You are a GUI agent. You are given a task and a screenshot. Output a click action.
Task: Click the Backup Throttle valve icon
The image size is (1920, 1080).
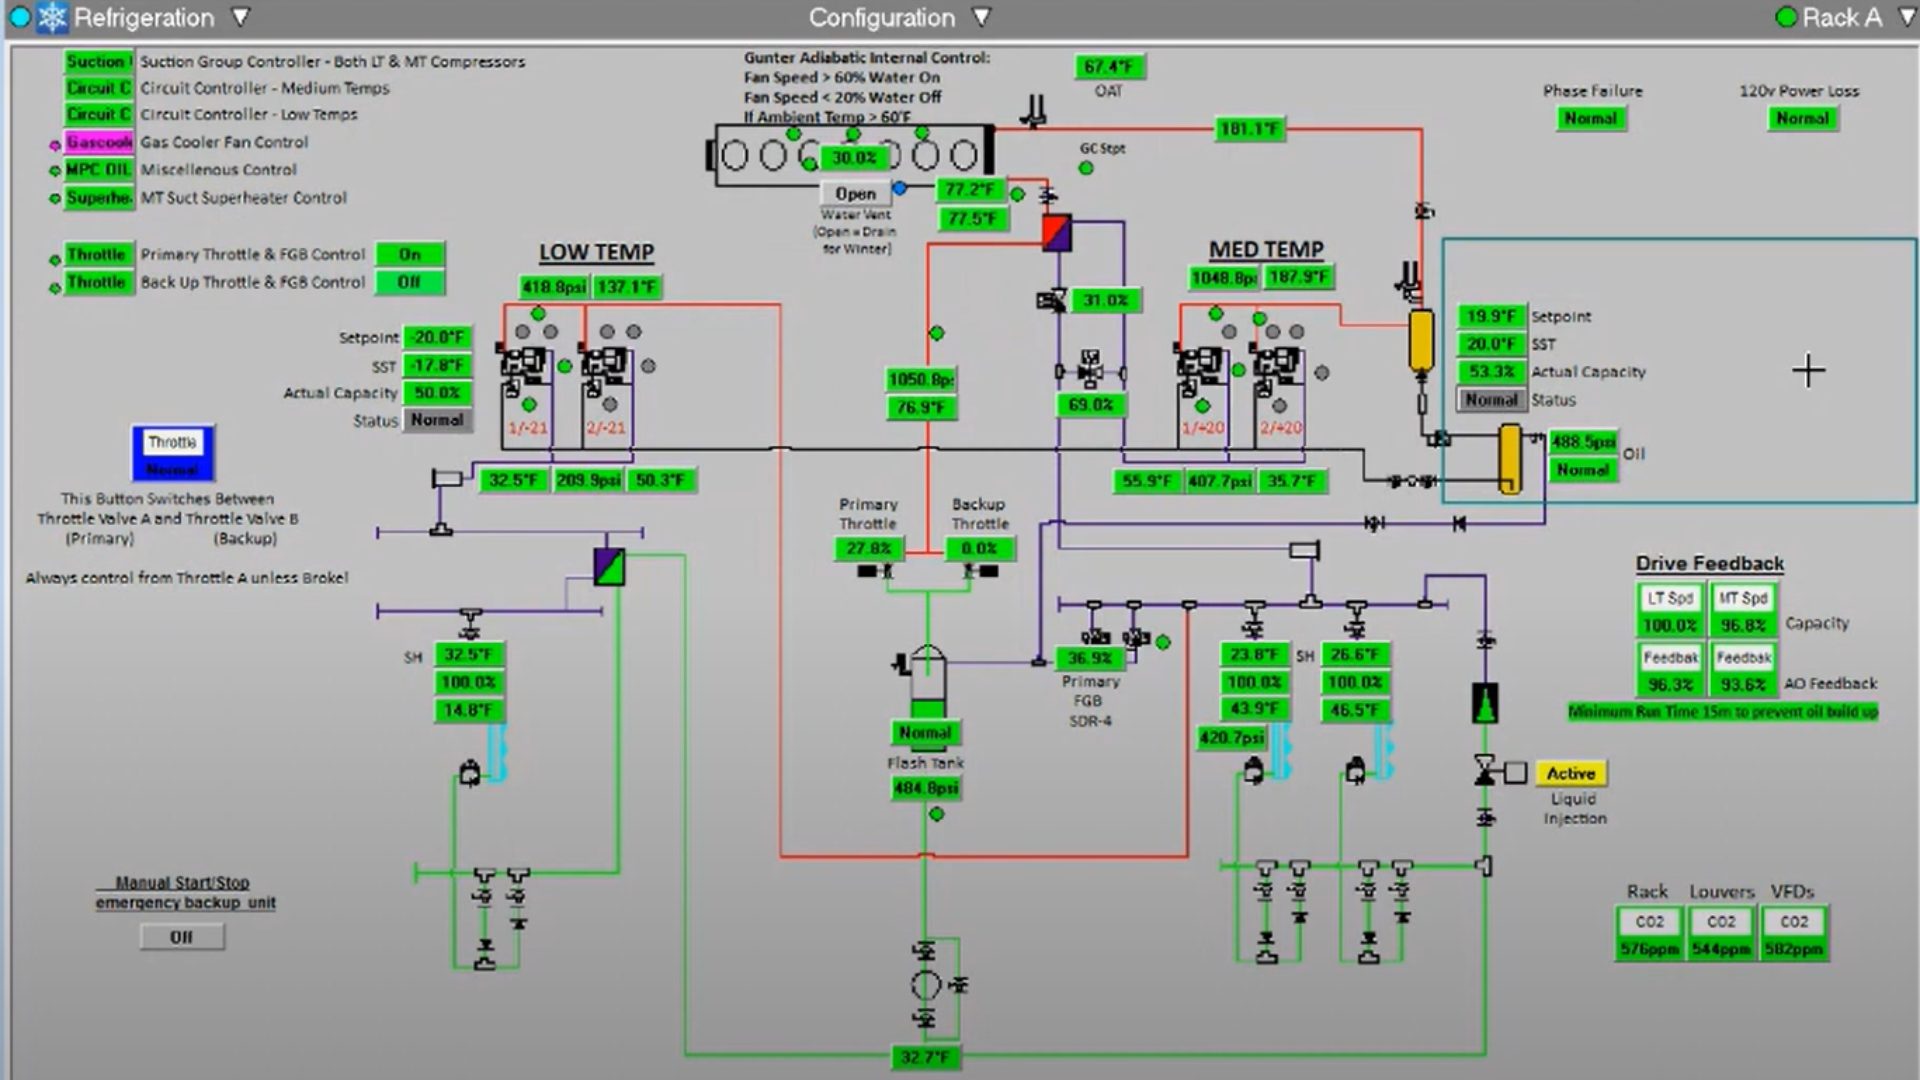pyautogui.click(x=980, y=571)
